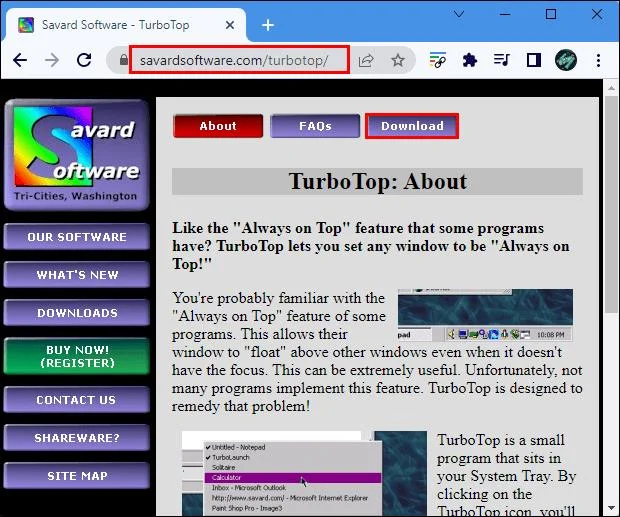Screen dimensions: 620x517
Task: Open a new browser tab
Action: coord(268,25)
